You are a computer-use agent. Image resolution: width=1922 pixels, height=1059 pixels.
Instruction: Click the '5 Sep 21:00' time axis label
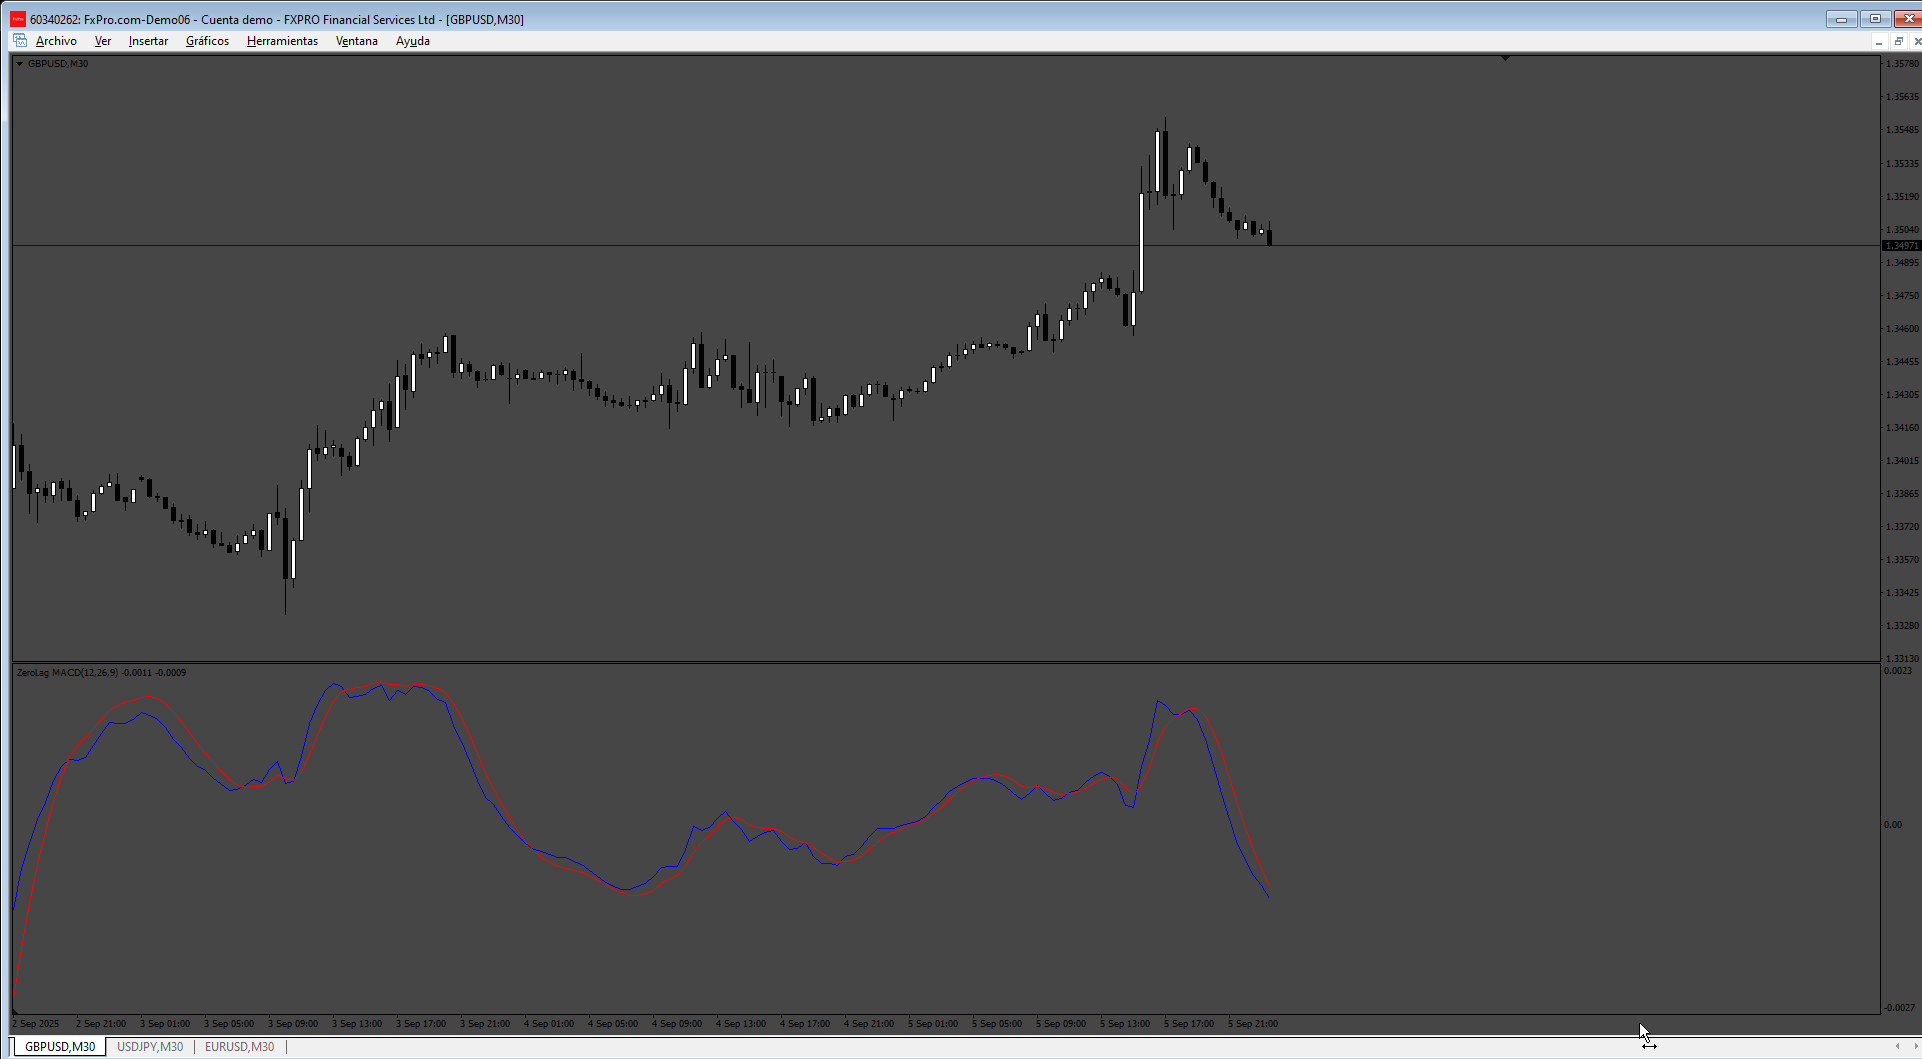click(1253, 1024)
